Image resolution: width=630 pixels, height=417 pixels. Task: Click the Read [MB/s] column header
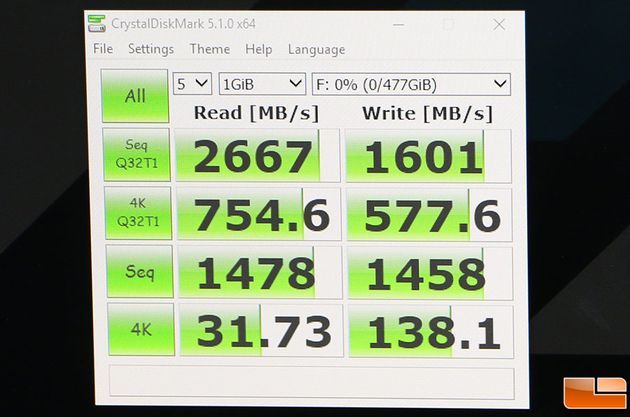(x=256, y=113)
